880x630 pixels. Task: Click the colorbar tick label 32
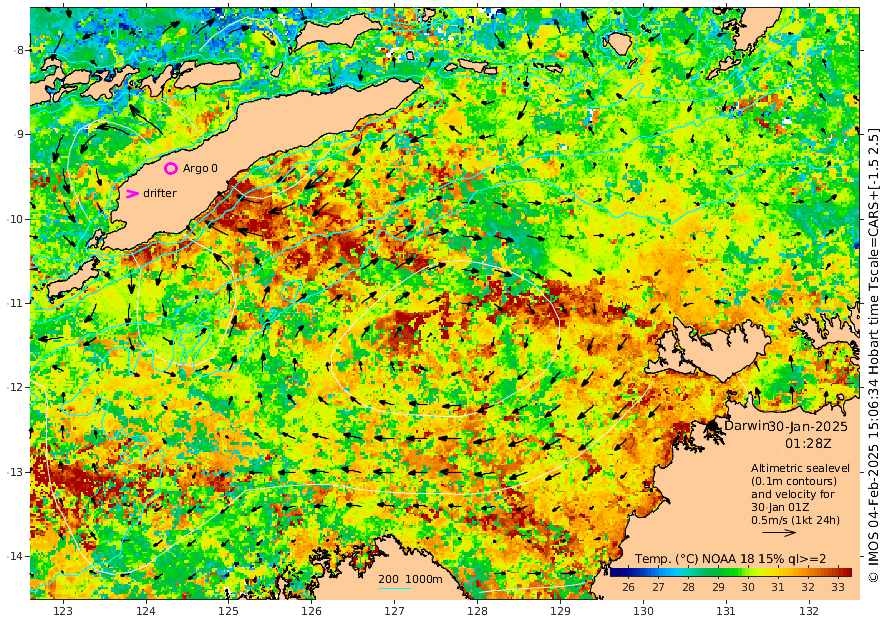[x=808, y=587]
